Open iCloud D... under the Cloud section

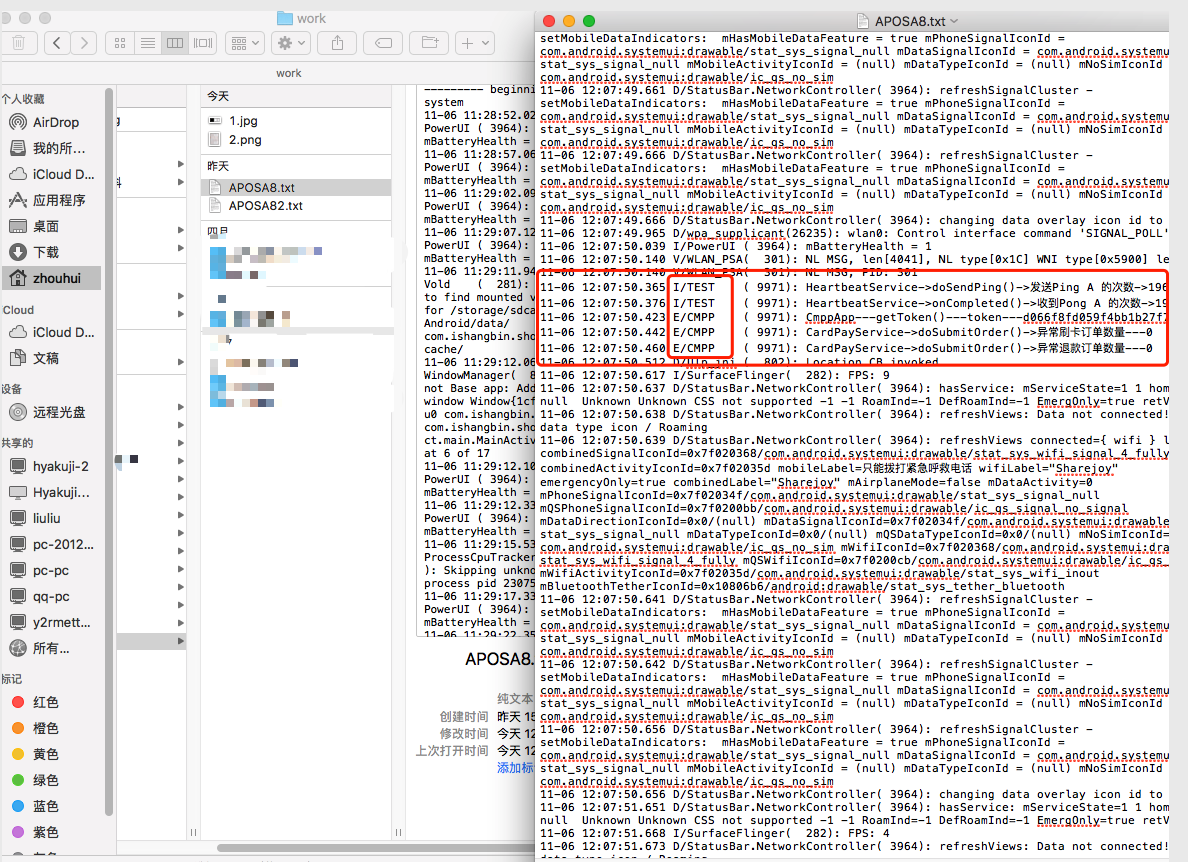(54, 332)
